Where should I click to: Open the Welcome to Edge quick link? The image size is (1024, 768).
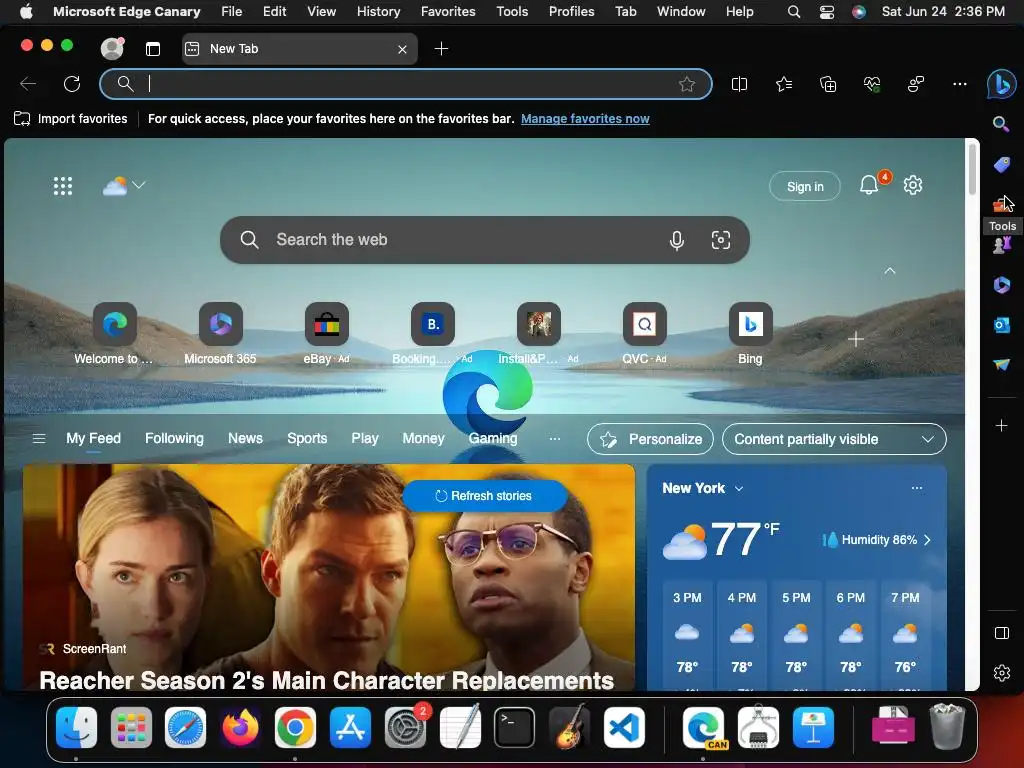pos(114,334)
